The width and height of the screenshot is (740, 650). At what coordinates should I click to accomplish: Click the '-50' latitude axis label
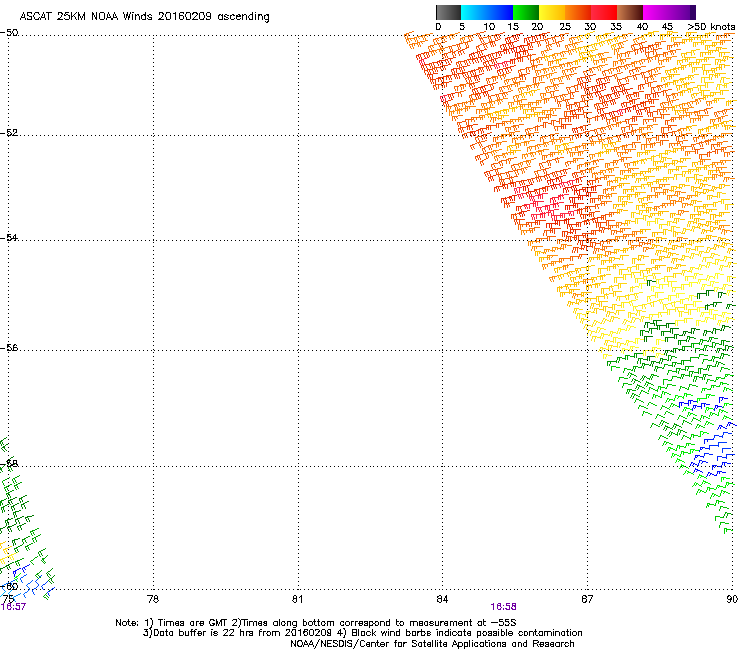pyautogui.click(x=9, y=33)
